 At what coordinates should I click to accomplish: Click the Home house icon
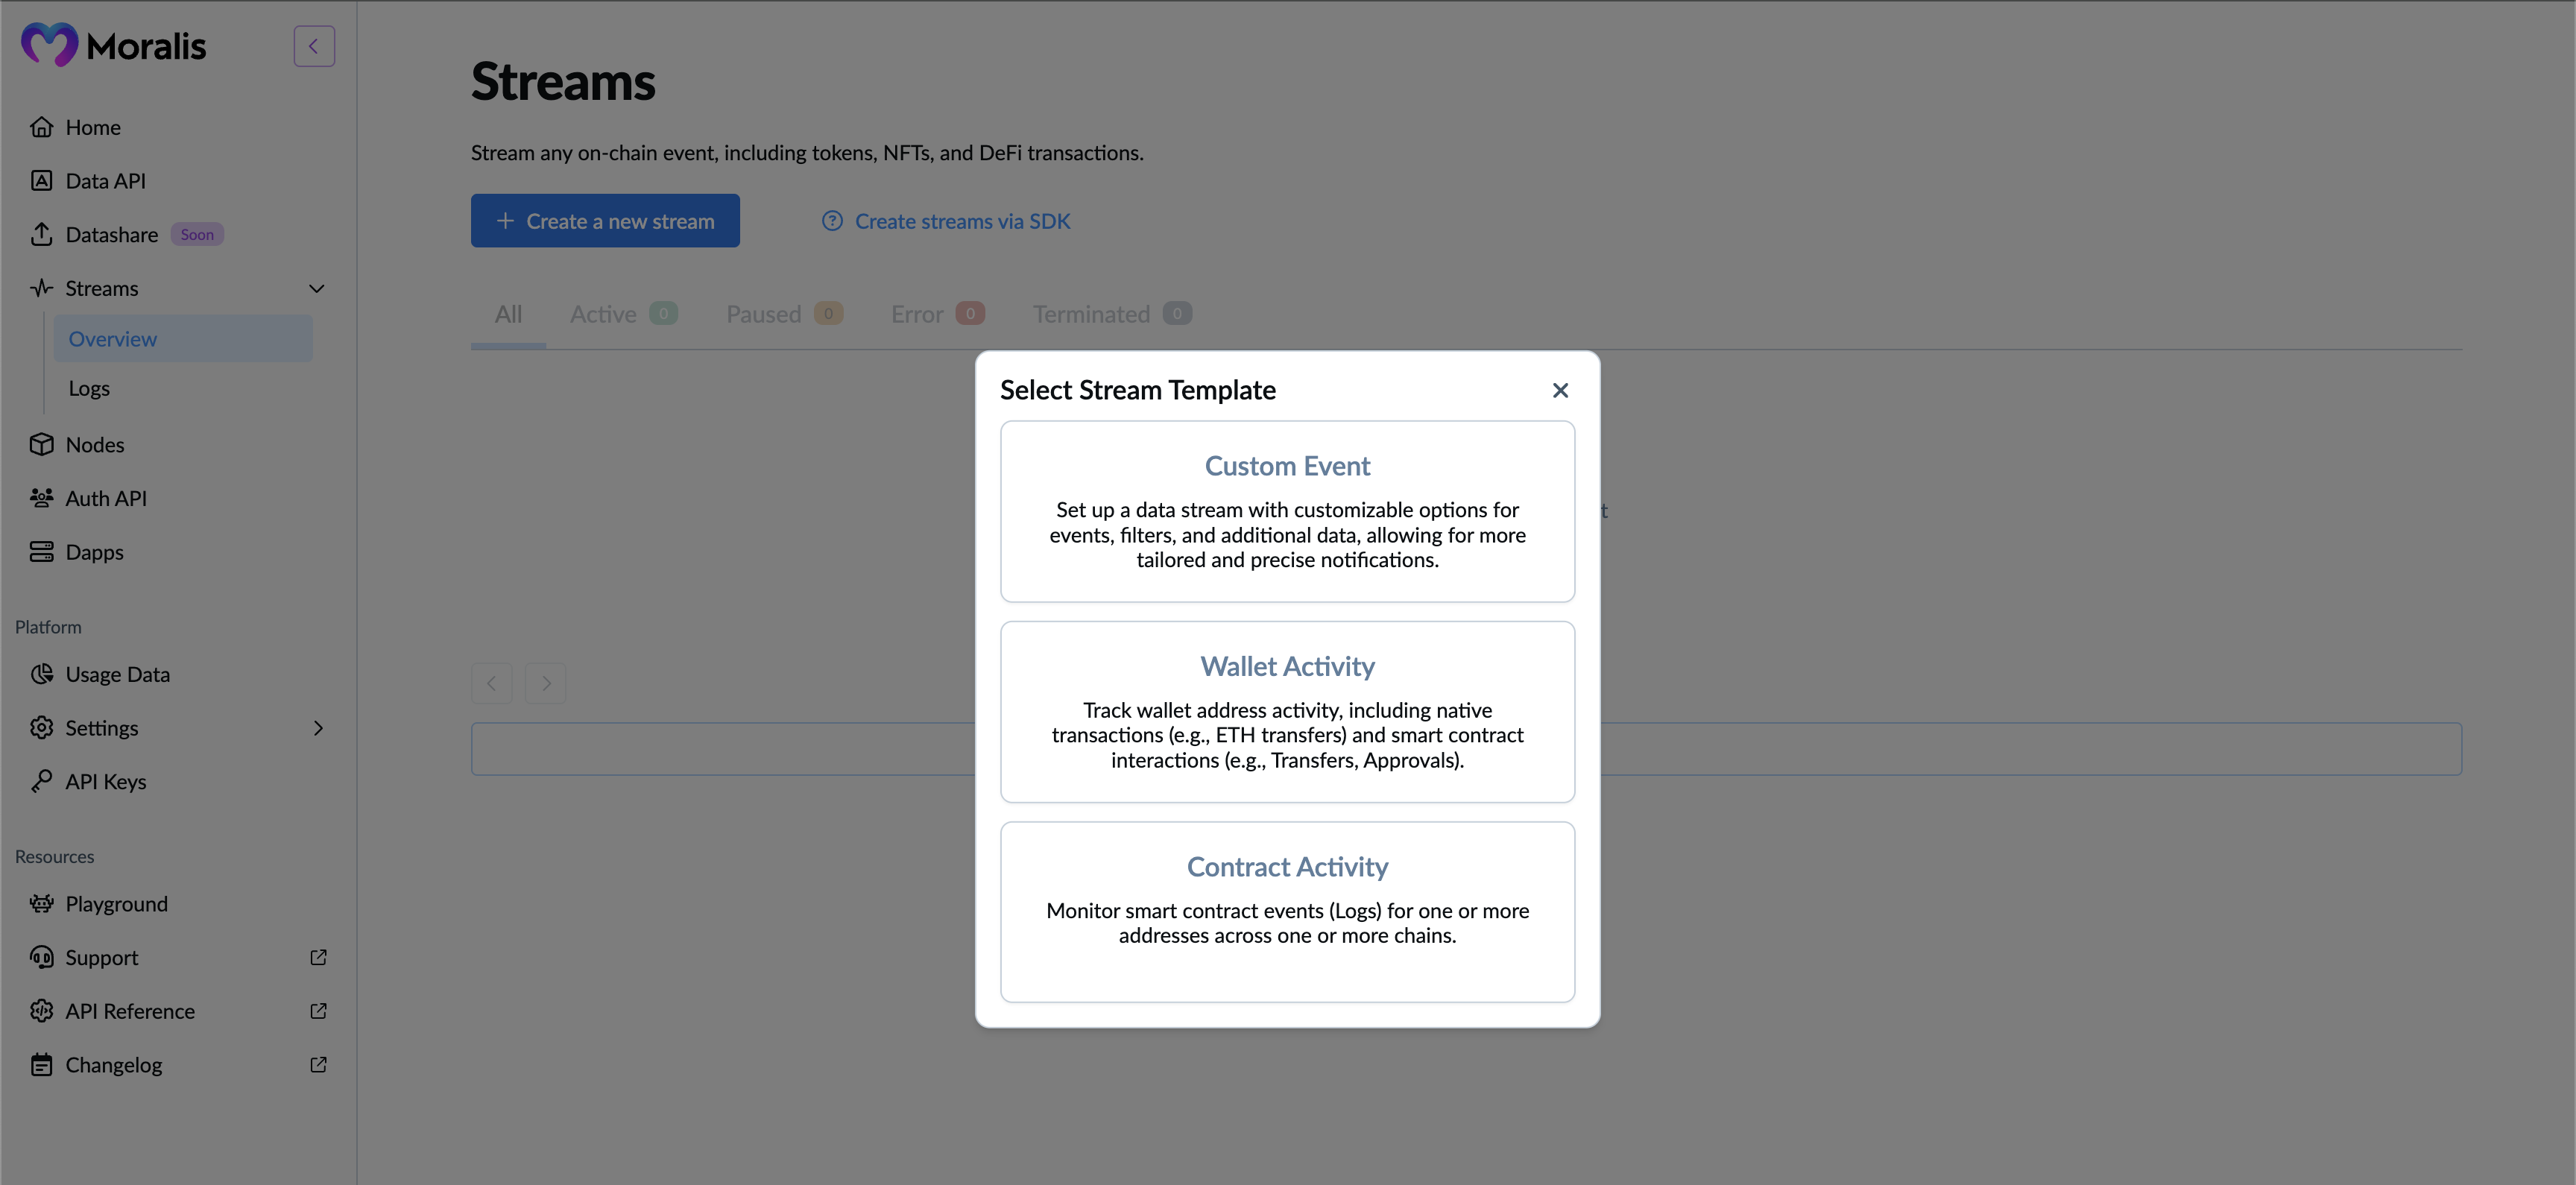coord(41,127)
